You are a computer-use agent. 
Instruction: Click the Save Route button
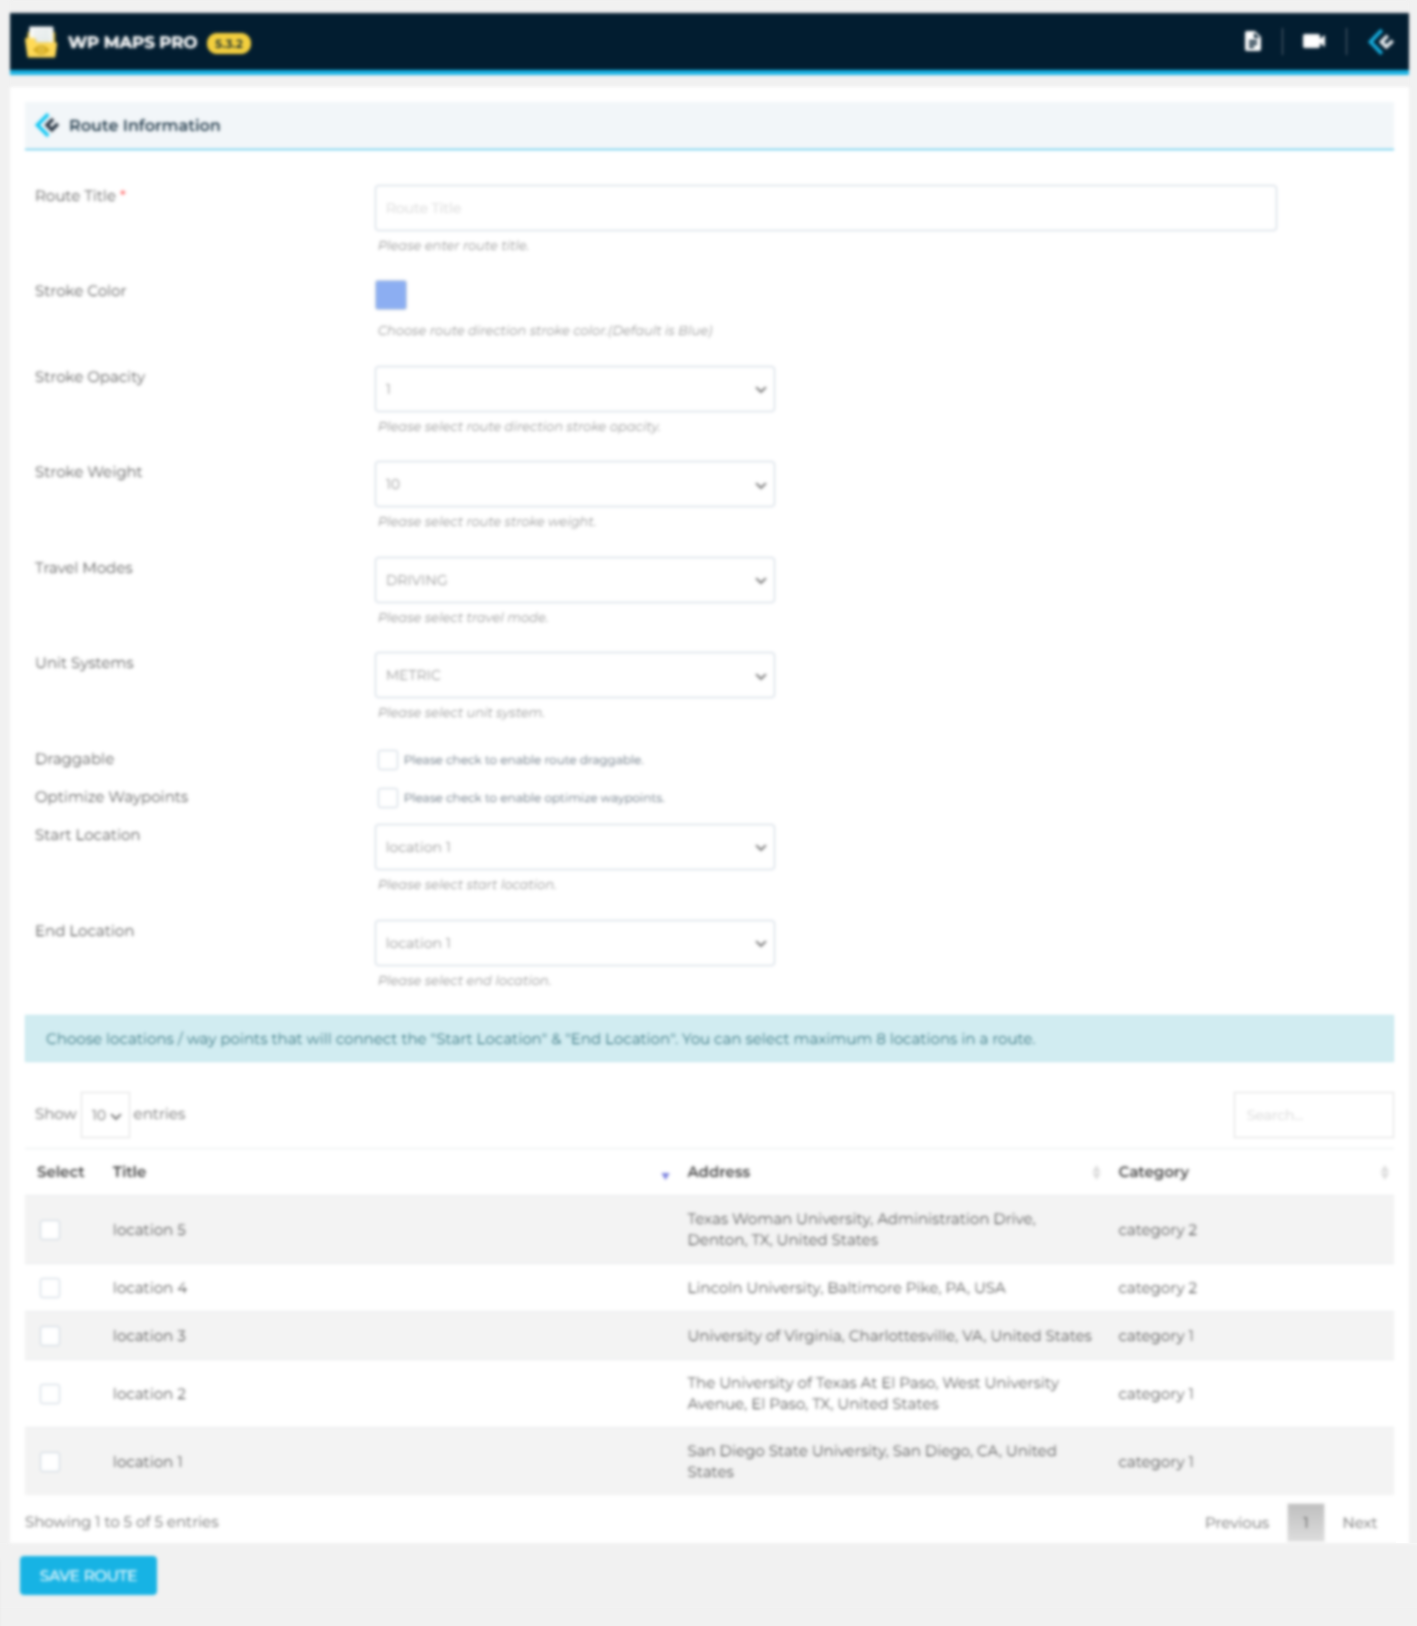point(88,1575)
